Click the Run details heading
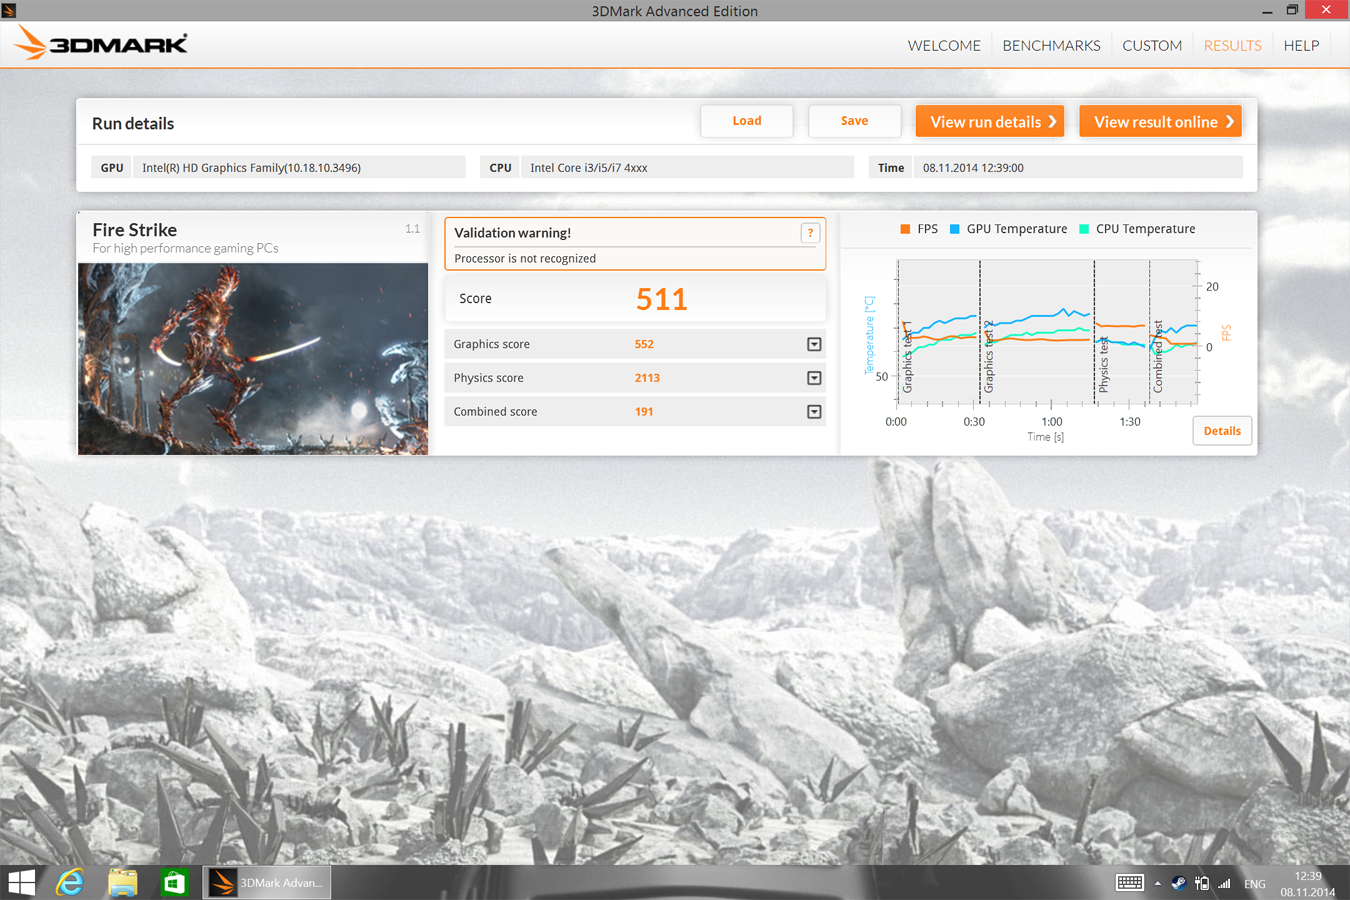 pyautogui.click(x=133, y=124)
